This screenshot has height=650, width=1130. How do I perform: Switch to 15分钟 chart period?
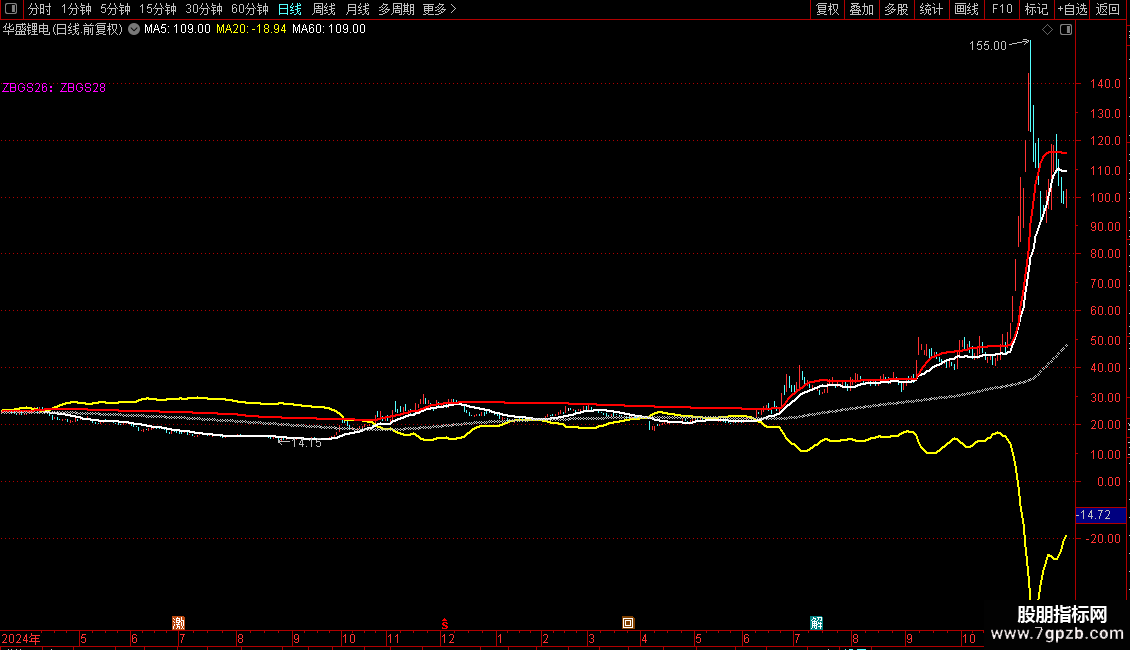pos(158,9)
